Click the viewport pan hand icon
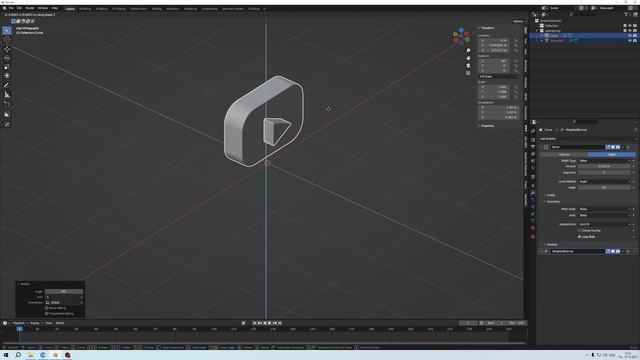 (468, 58)
